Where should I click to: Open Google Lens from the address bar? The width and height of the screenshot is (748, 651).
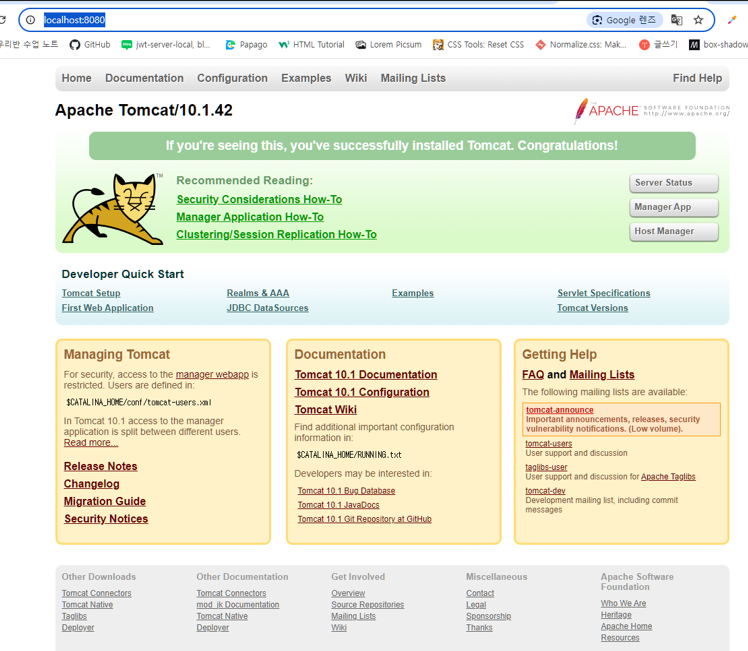(624, 20)
